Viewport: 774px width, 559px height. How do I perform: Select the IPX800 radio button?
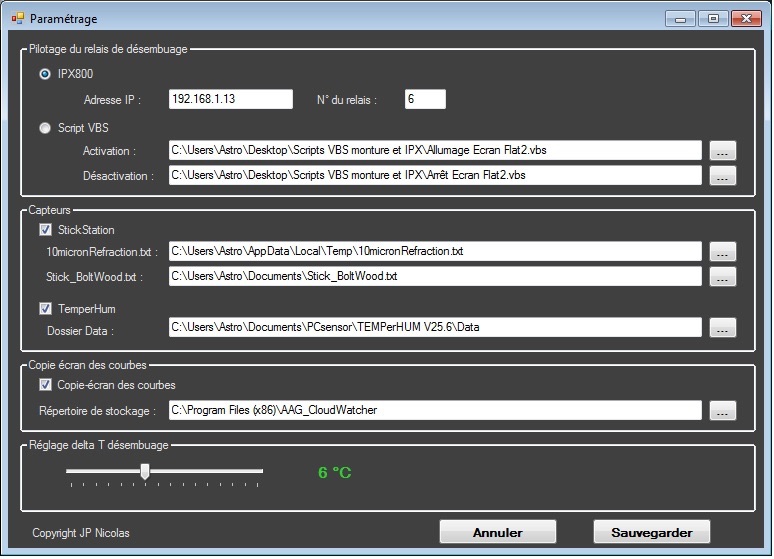tap(45, 74)
